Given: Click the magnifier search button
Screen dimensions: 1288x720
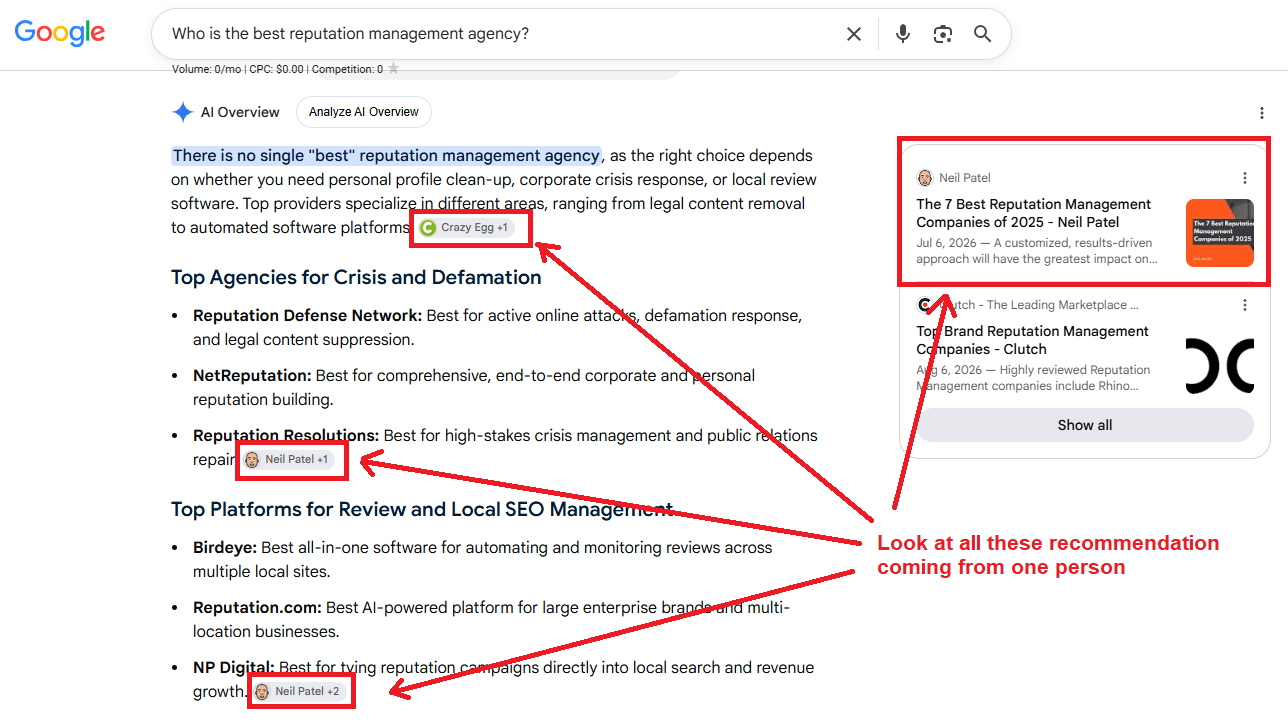Looking at the screenshot, I should 983,34.
